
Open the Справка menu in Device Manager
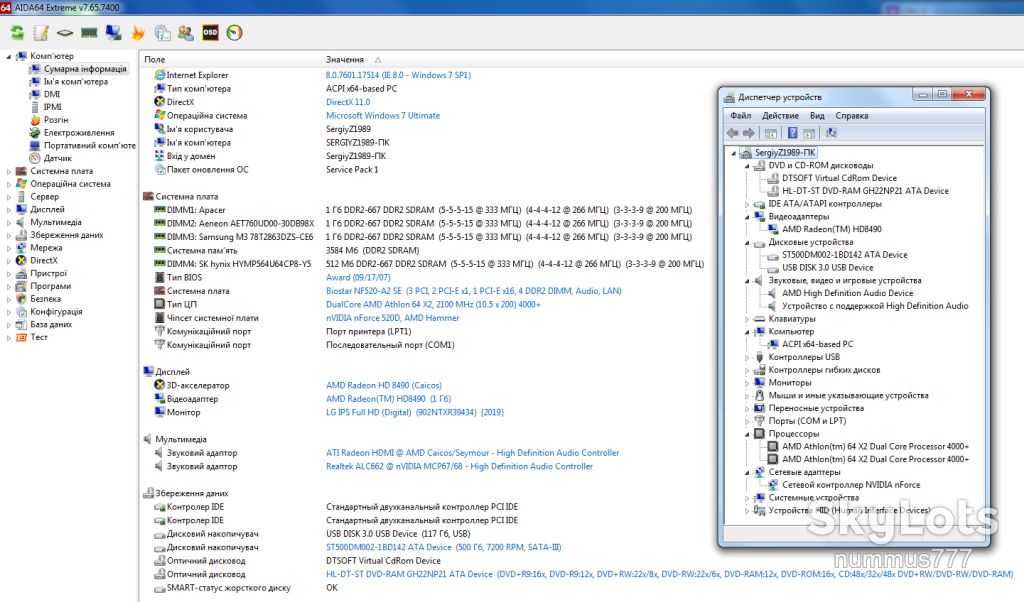coord(852,116)
